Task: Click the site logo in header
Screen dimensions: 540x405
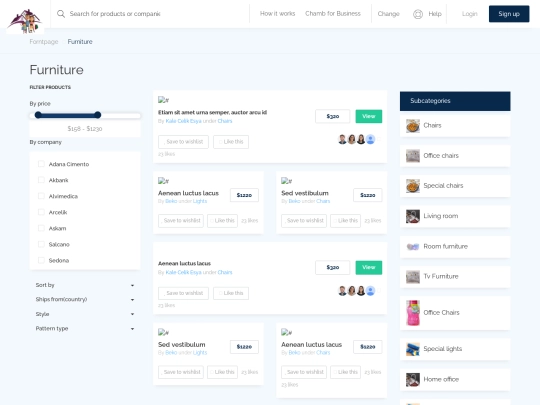Action: coord(25,21)
